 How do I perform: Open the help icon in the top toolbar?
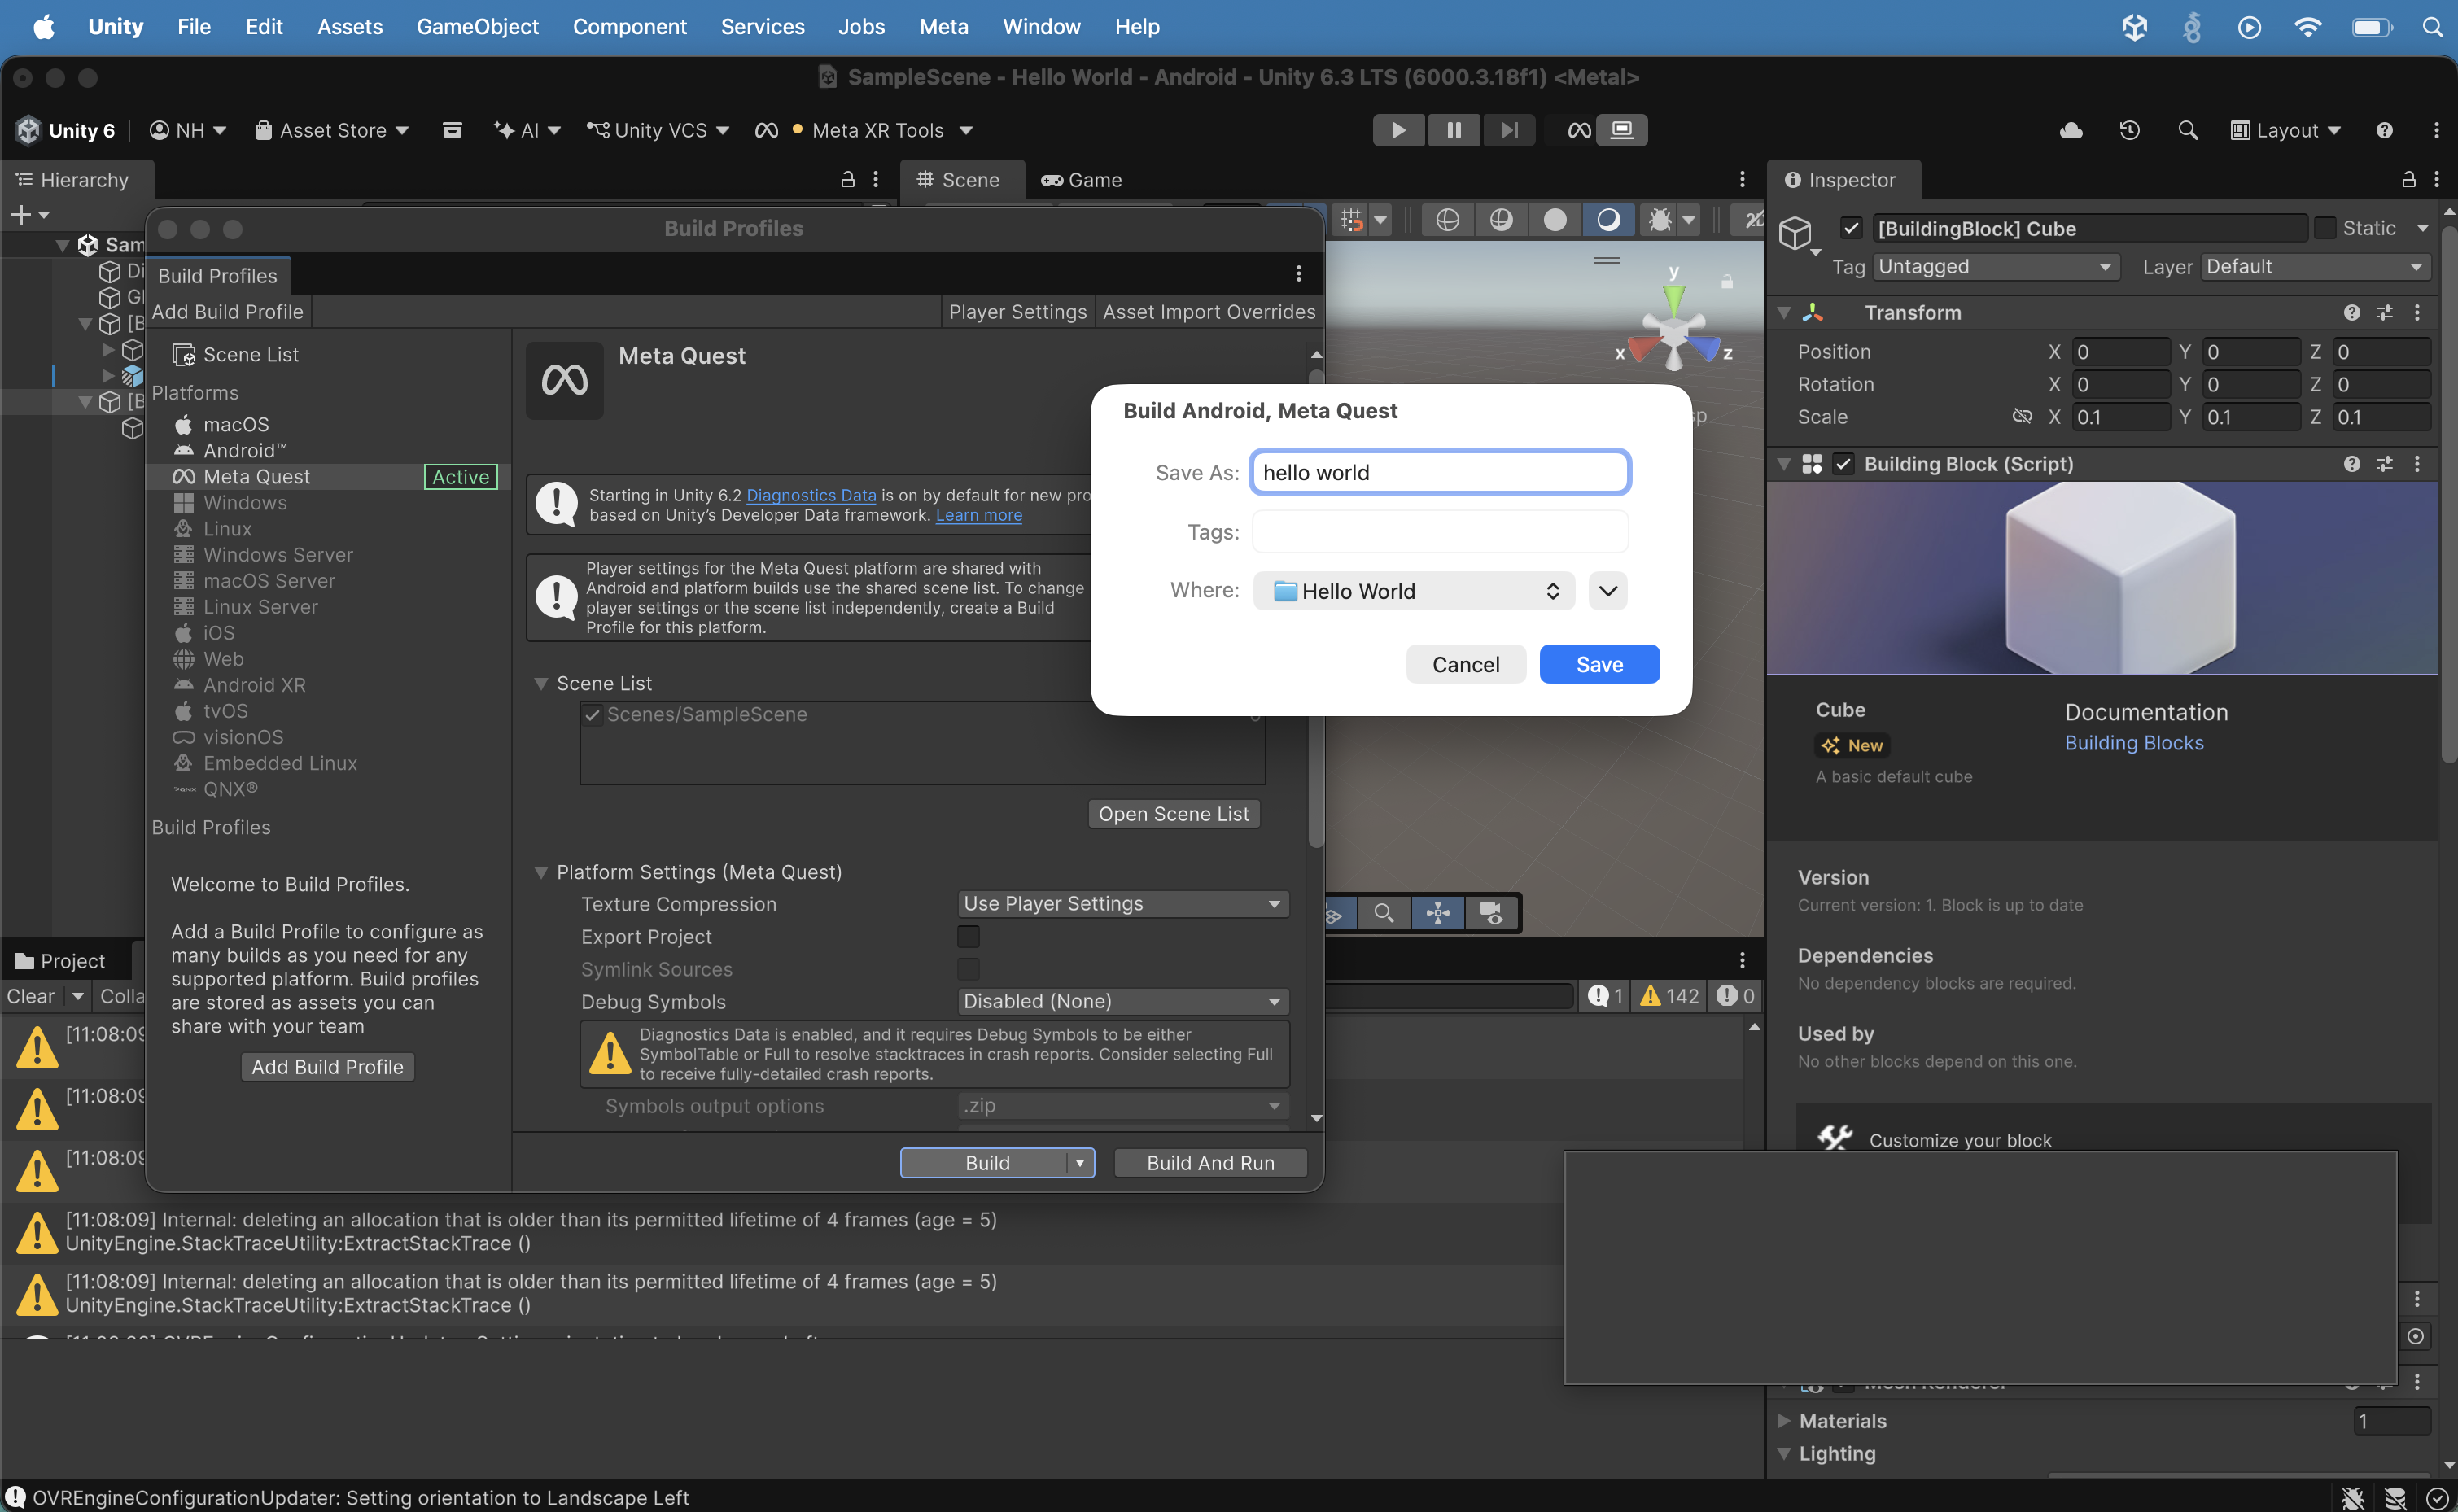(x=2384, y=130)
